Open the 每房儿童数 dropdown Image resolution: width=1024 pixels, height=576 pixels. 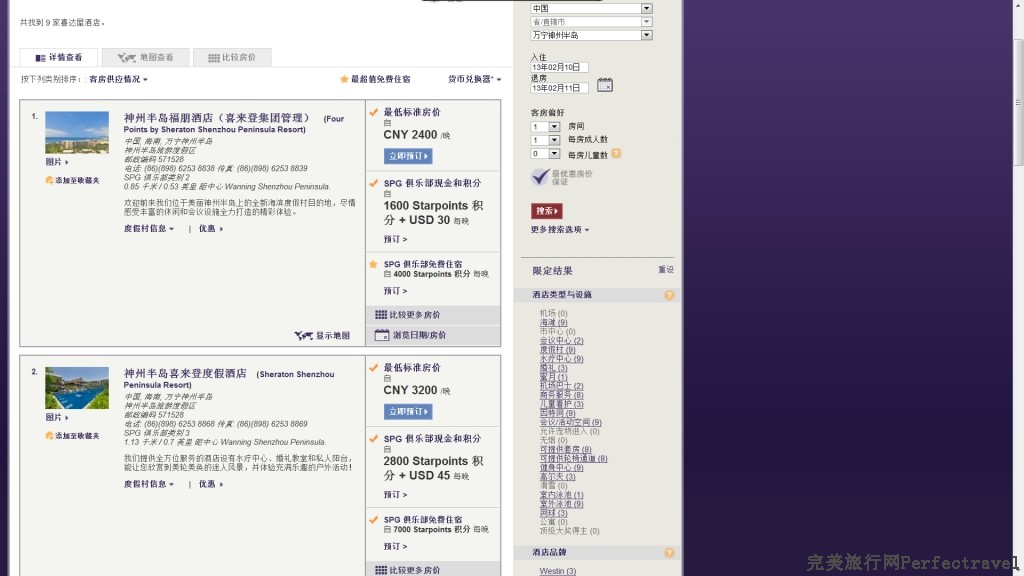[x=545, y=153]
